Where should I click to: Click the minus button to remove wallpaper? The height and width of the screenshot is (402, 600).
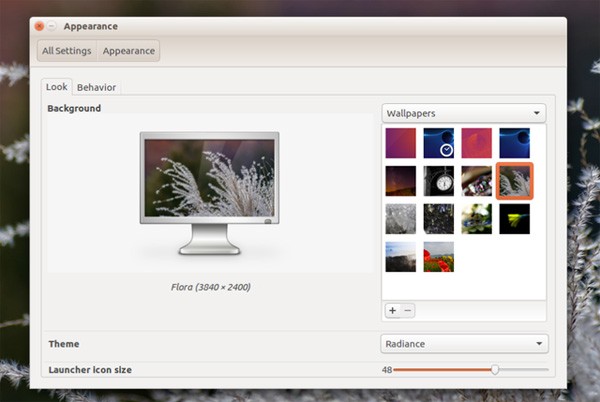click(408, 311)
